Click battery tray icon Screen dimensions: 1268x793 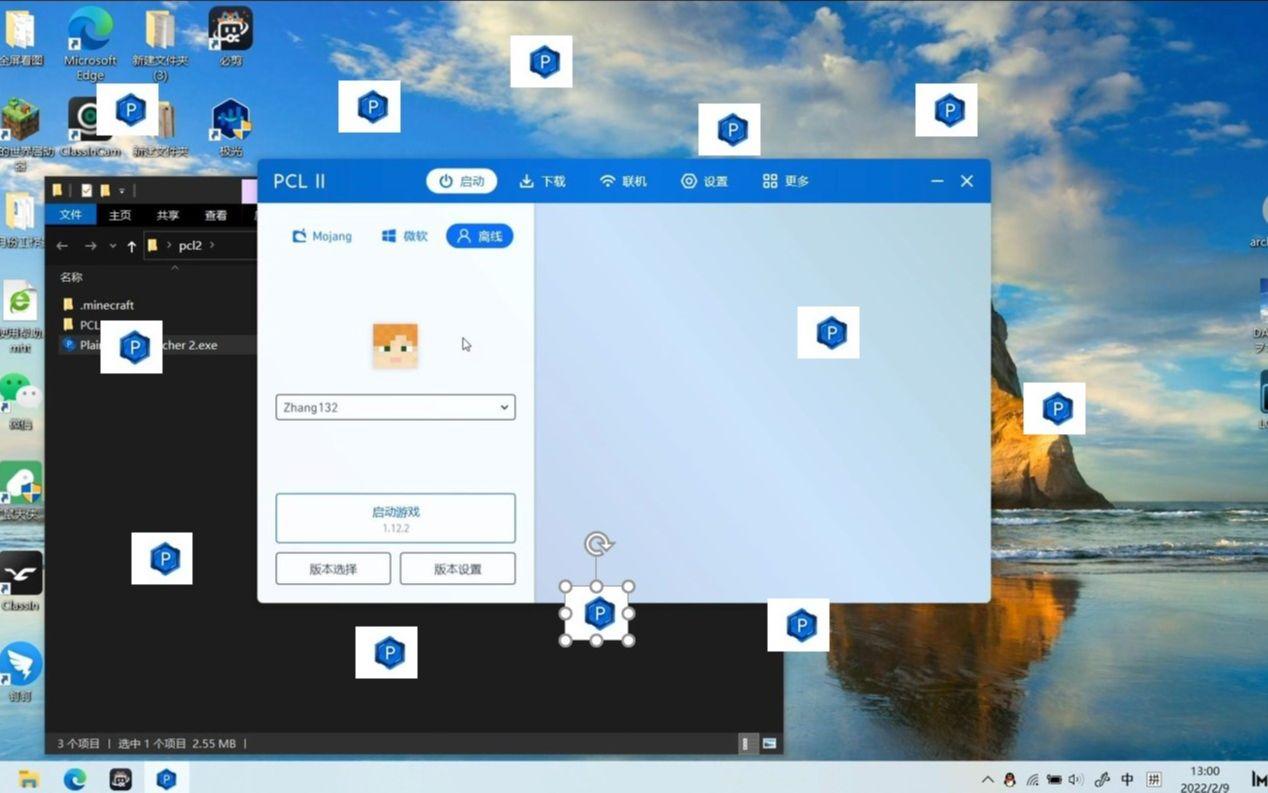point(1054,779)
